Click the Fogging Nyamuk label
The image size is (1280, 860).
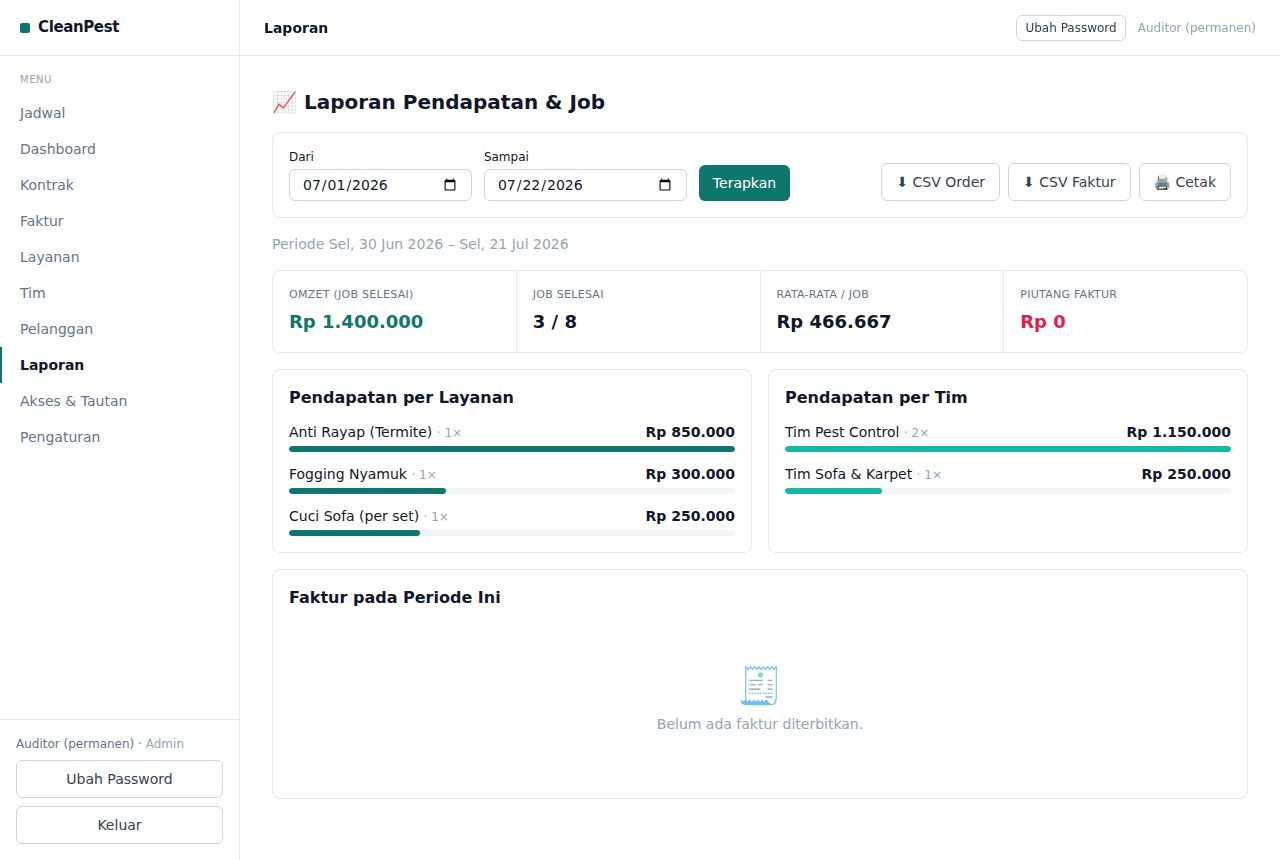[348, 474]
